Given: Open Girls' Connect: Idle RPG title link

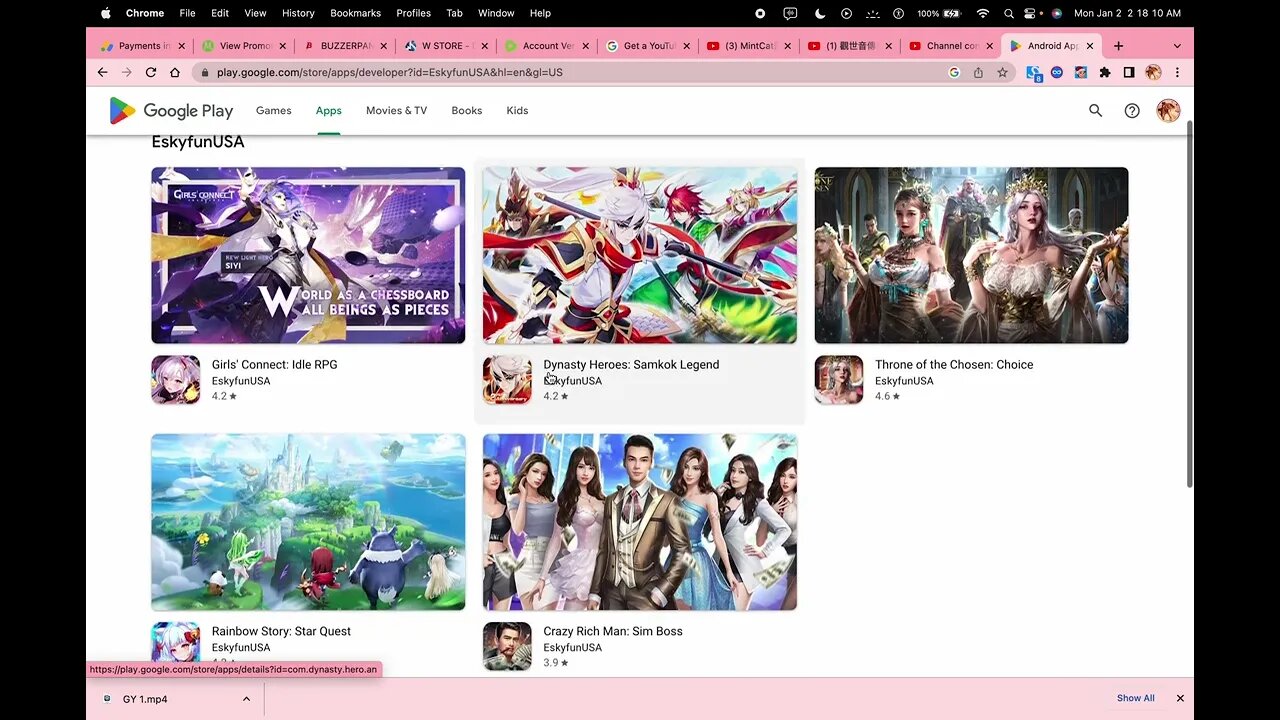Looking at the screenshot, I should click(274, 364).
